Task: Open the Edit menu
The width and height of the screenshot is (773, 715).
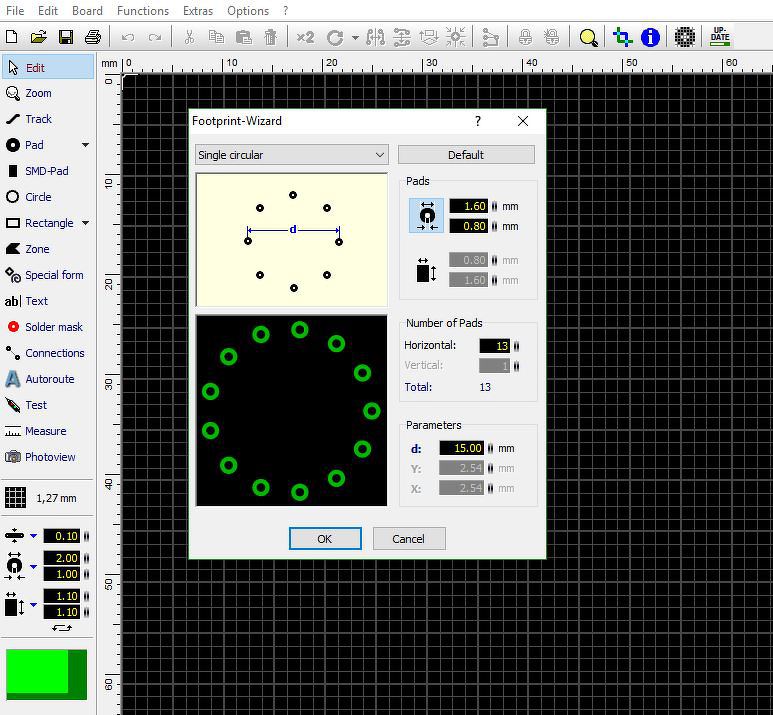Action: (x=48, y=10)
